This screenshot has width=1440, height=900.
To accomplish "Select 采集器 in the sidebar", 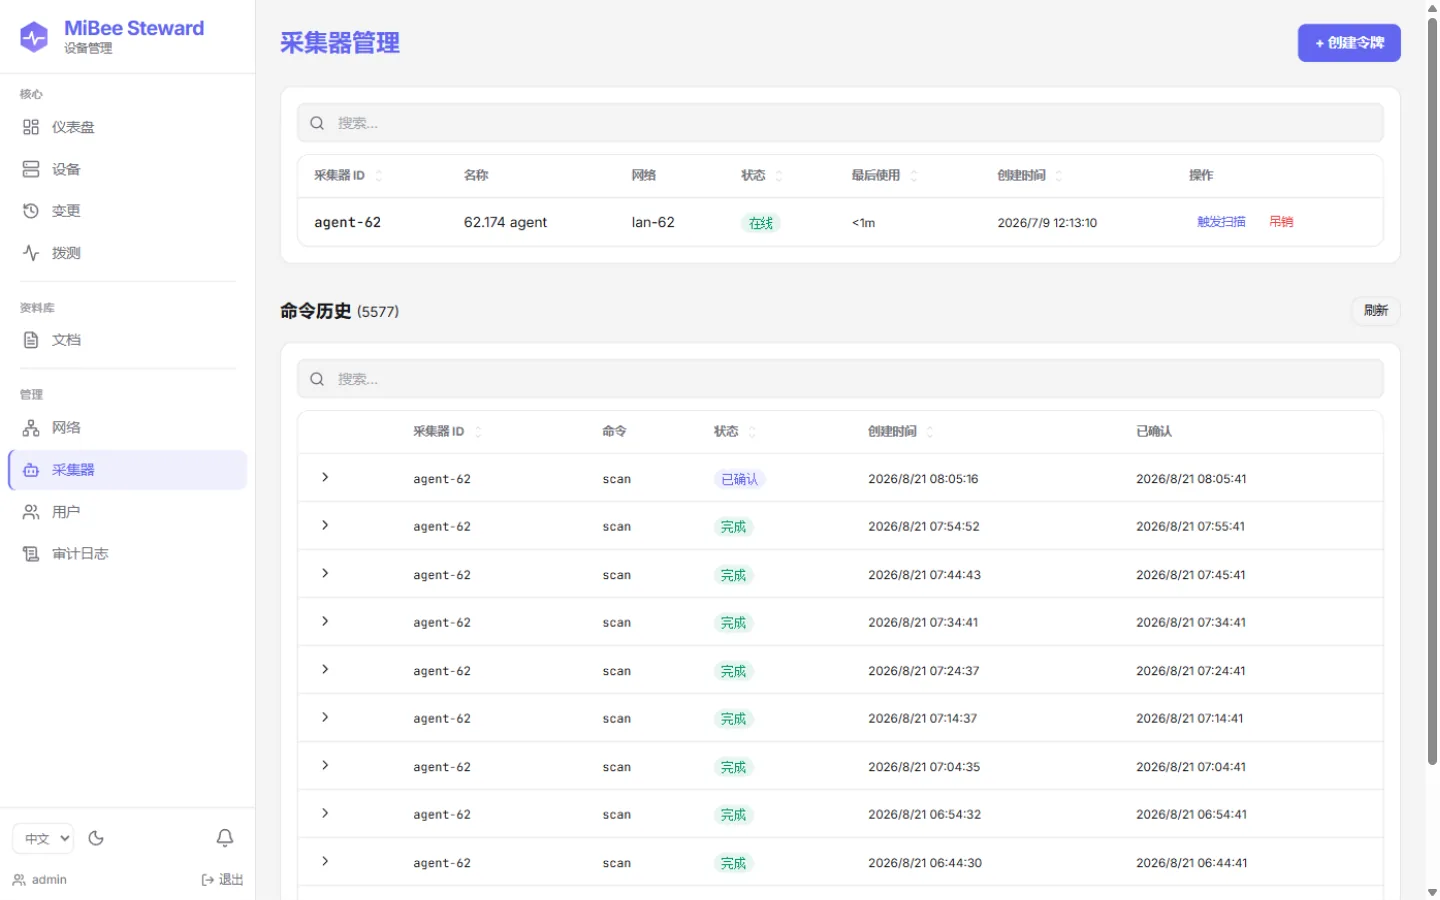I will click(127, 470).
